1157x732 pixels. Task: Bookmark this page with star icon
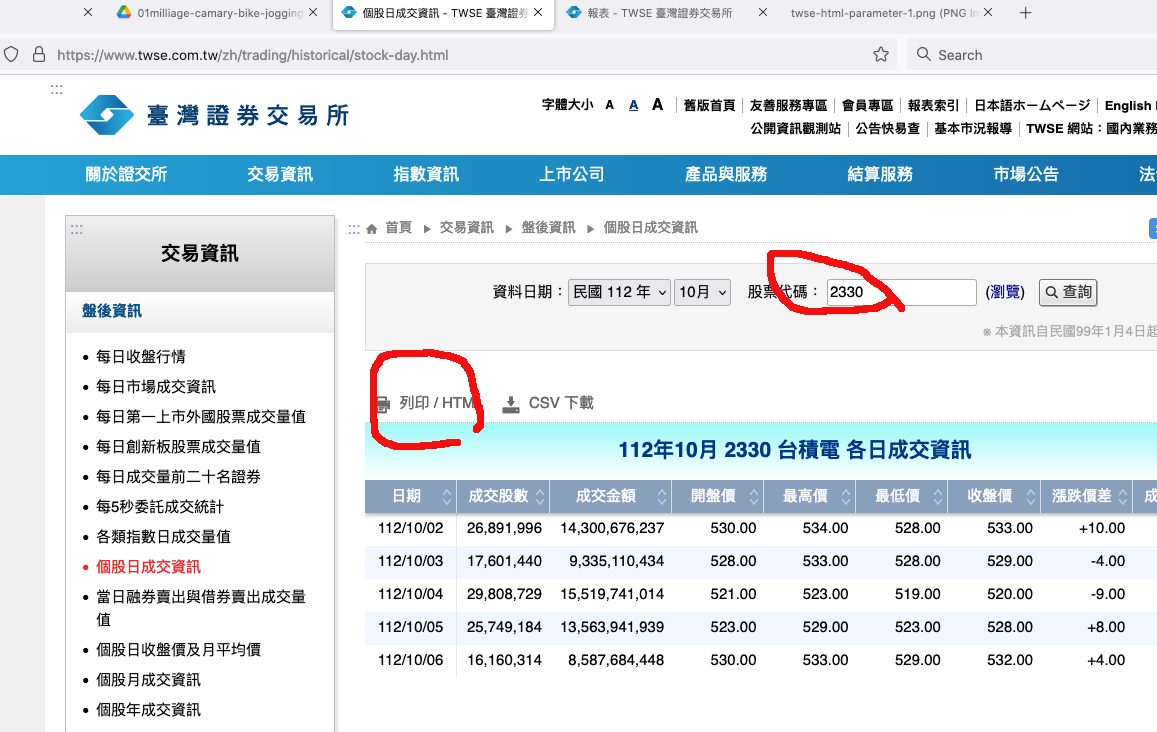pos(881,55)
